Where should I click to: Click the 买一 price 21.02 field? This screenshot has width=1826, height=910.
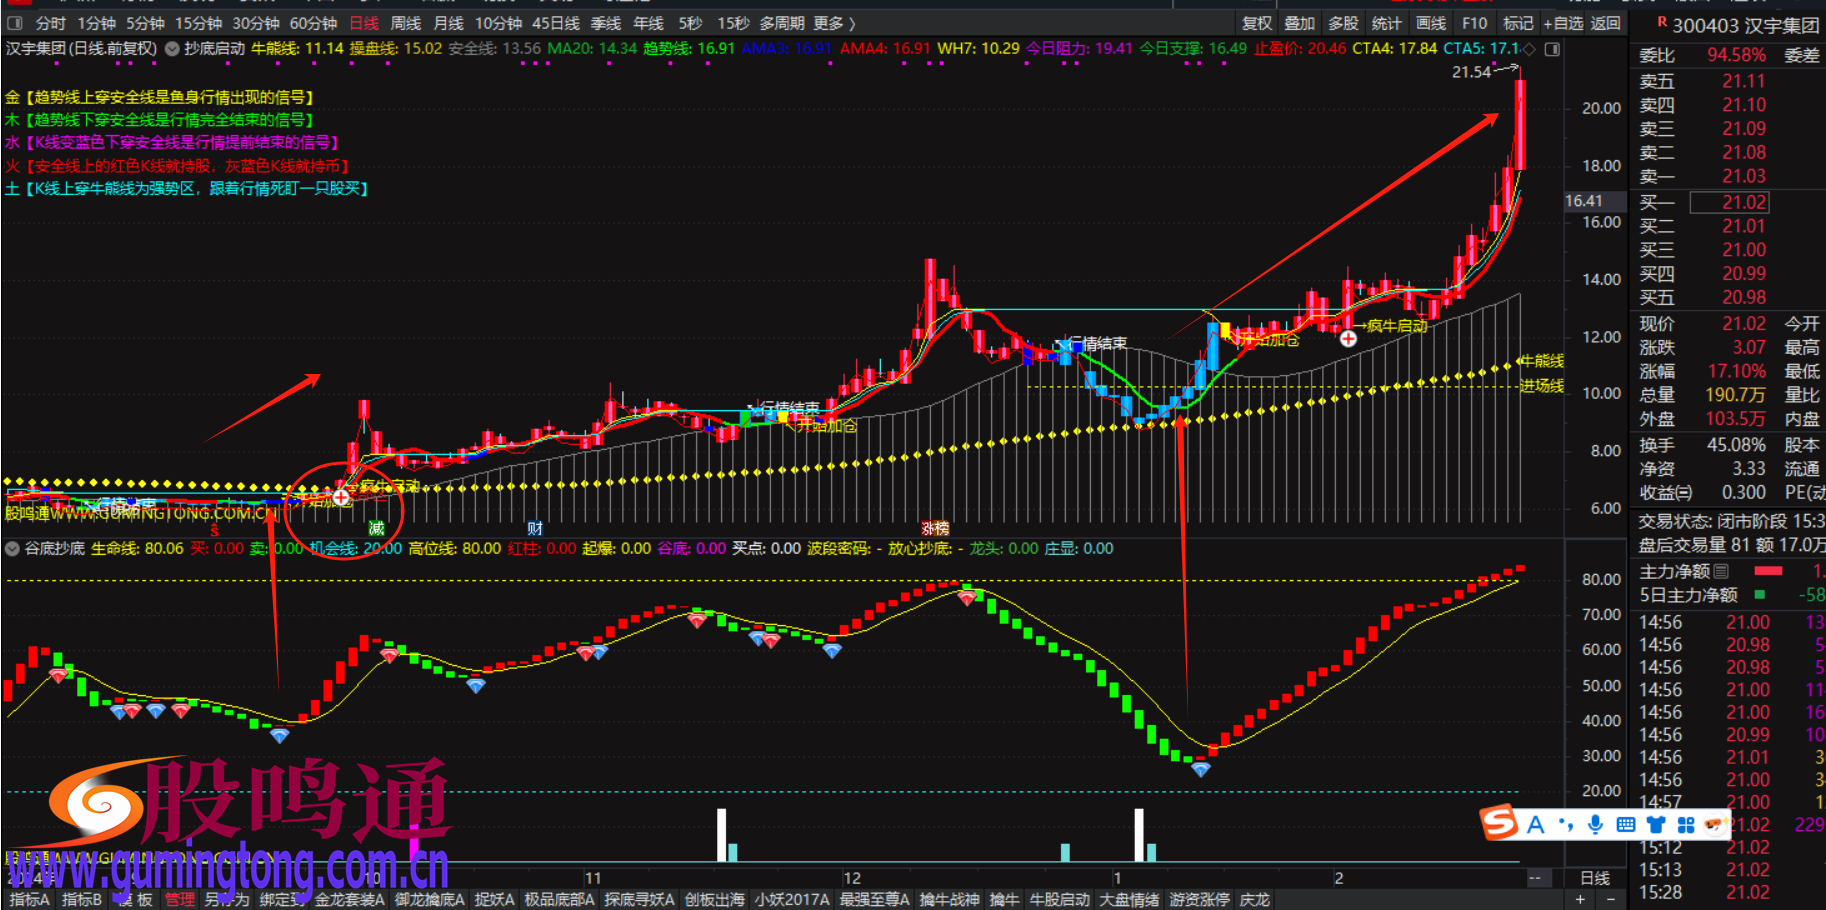pyautogui.click(x=1743, y=202)
